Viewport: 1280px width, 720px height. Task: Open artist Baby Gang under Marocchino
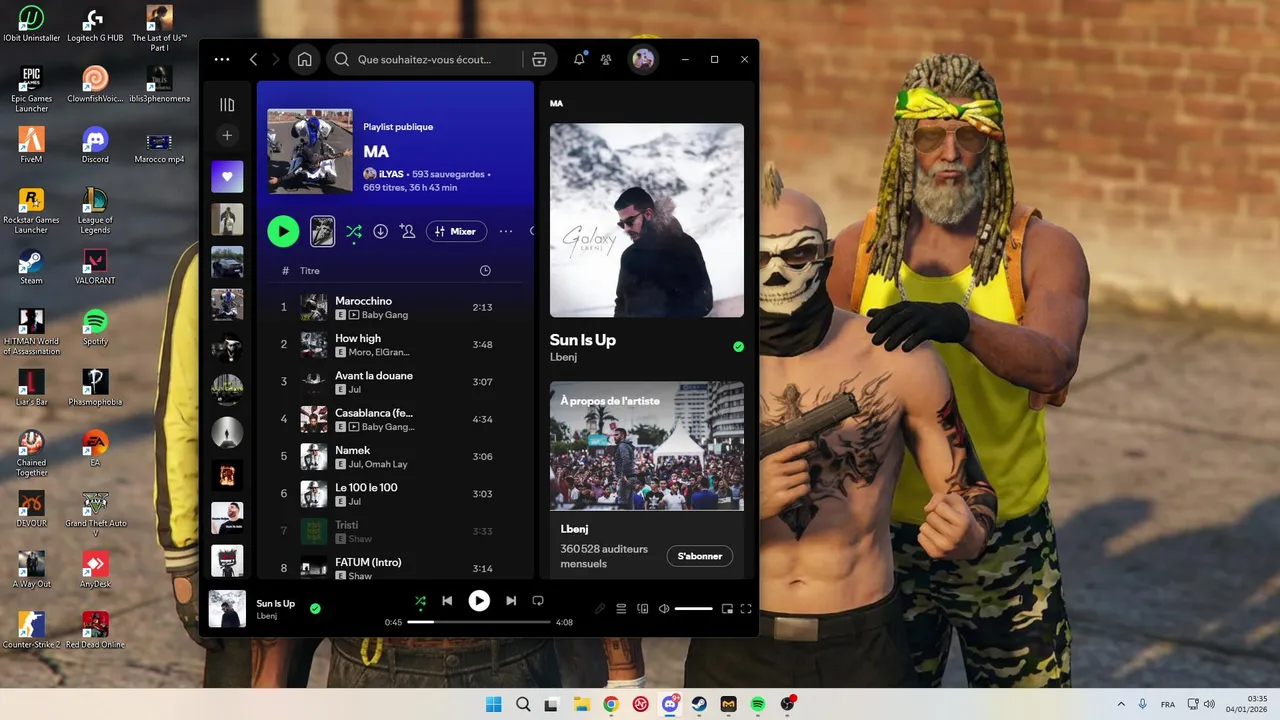pyautogui.click(x=385, y=315)
